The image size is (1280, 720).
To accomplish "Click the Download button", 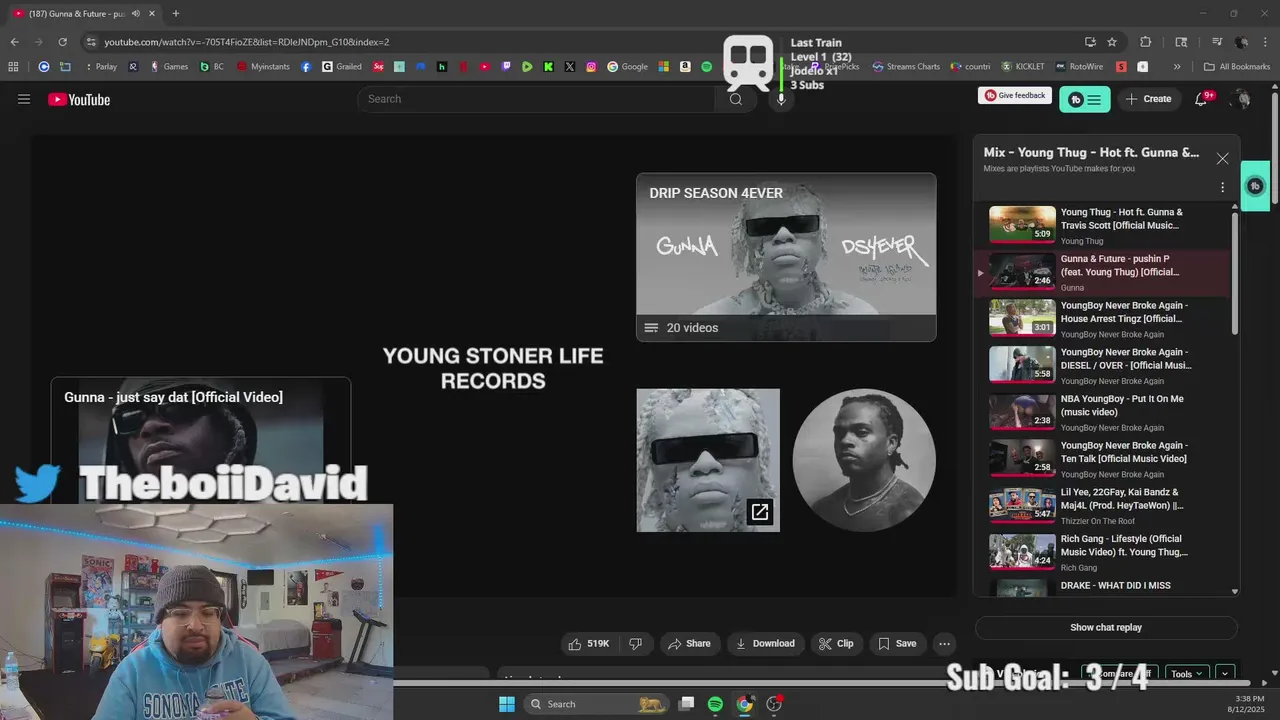I will tap(766, 644).
